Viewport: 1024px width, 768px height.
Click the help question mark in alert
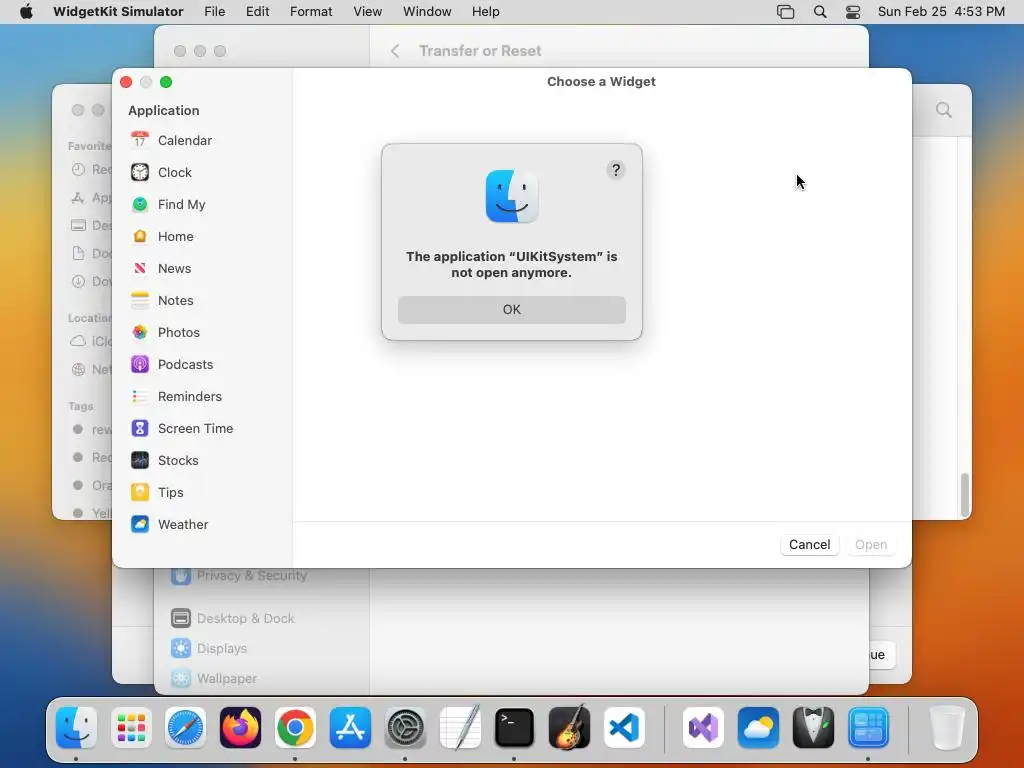(616, 170)
